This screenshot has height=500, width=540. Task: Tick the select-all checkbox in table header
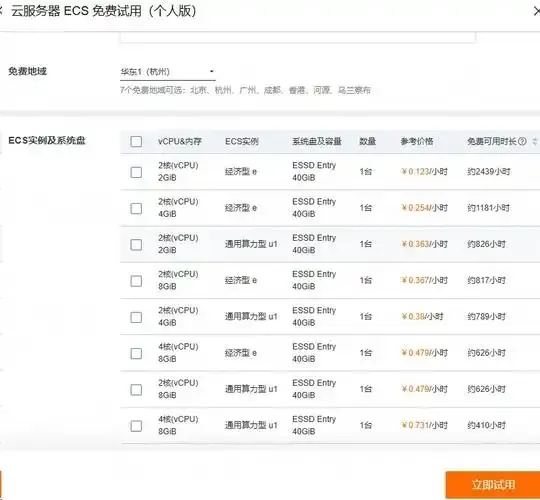136,141
